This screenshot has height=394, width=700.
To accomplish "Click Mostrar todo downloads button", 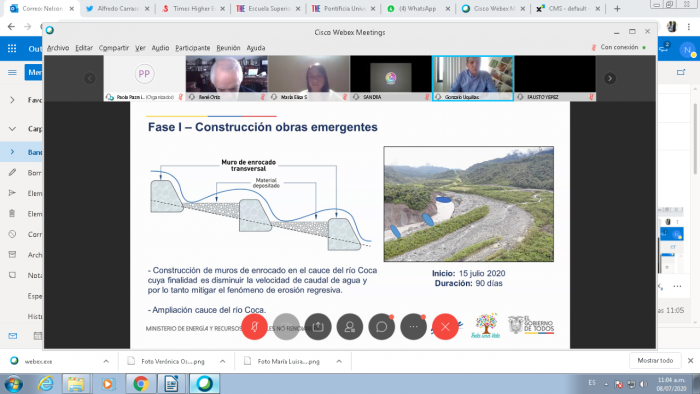I will (x=655, y=361).
